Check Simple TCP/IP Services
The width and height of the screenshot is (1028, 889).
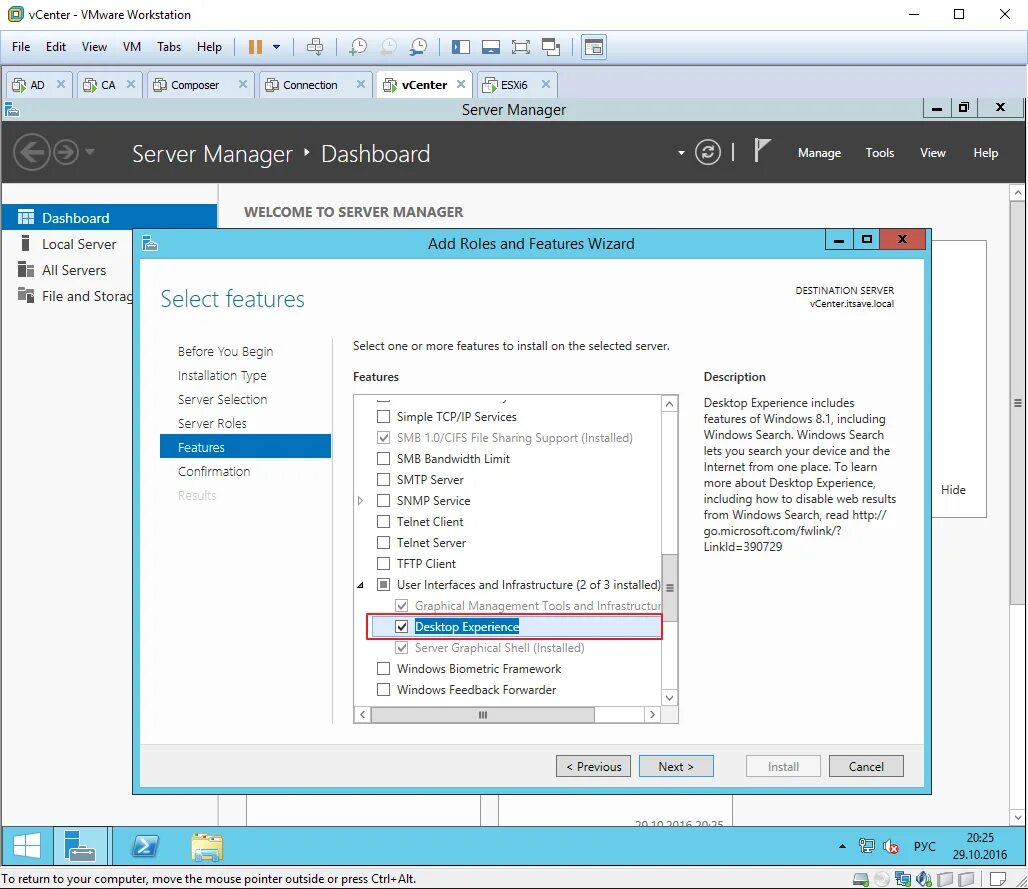tap(384, 416)
